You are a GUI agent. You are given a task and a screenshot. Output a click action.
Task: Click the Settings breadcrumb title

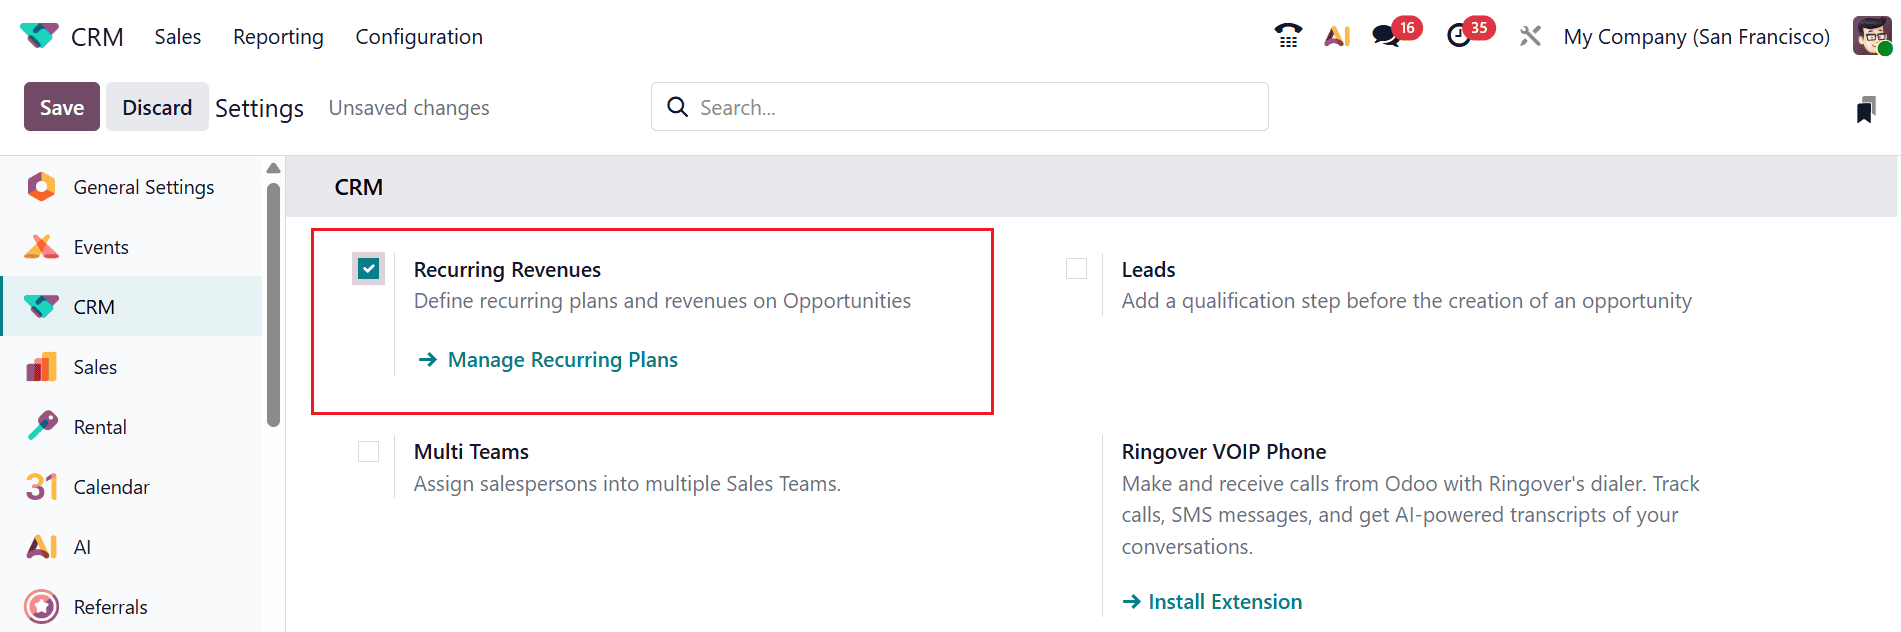[x=259, y=108]
